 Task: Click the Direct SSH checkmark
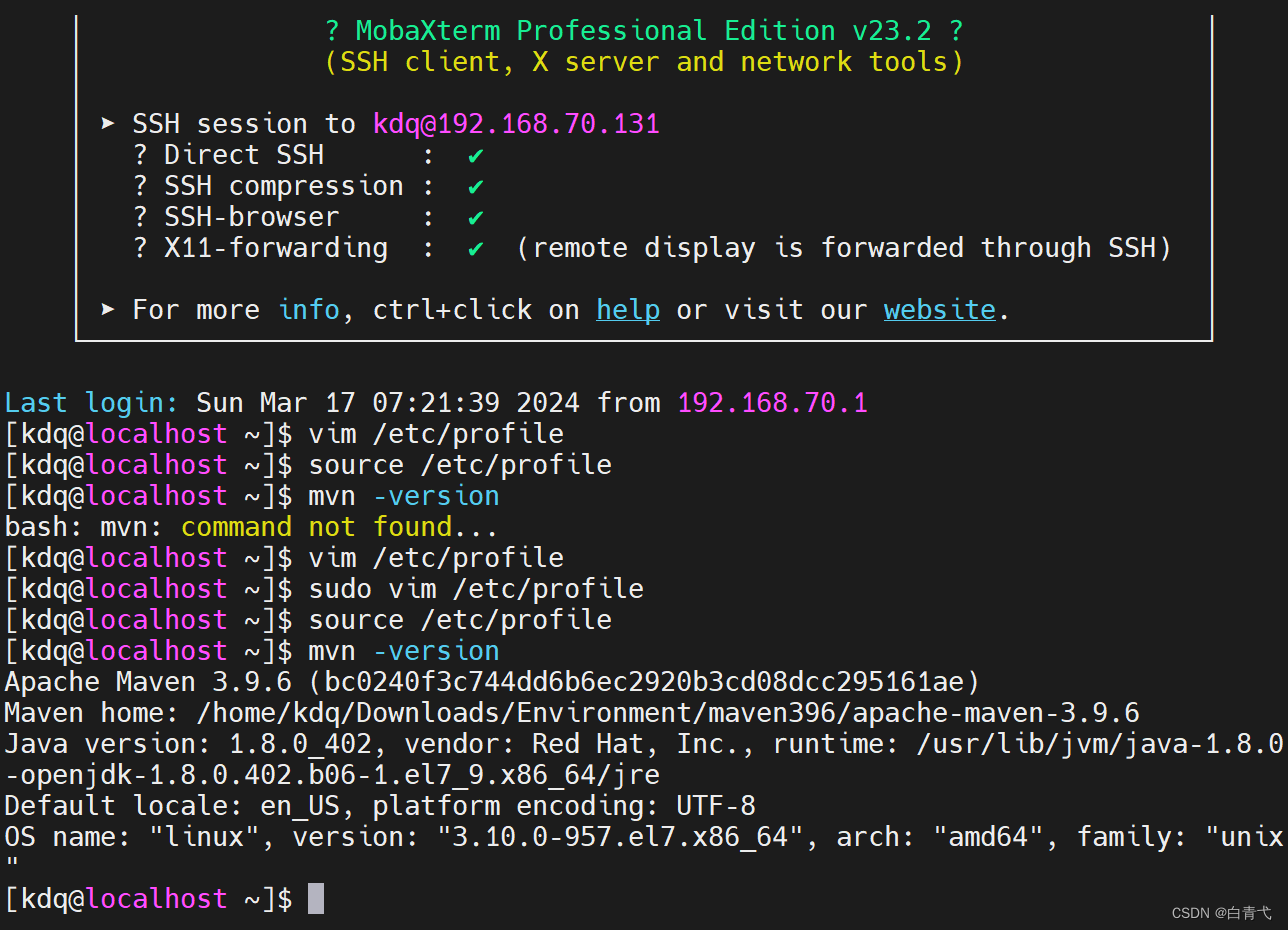pyautogui.click(x=476, y=155)
